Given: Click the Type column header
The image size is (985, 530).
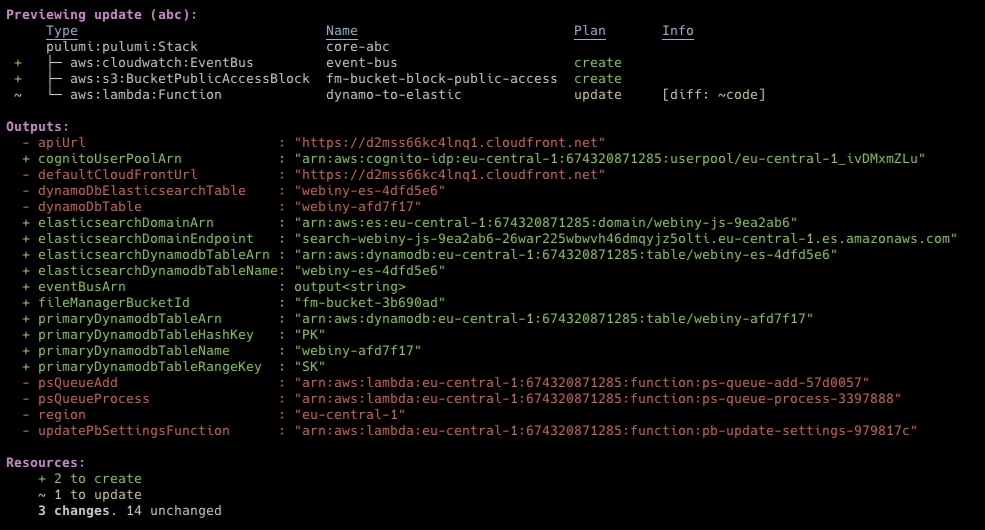Looking at the screenshot, I should (x=62, y=31).
